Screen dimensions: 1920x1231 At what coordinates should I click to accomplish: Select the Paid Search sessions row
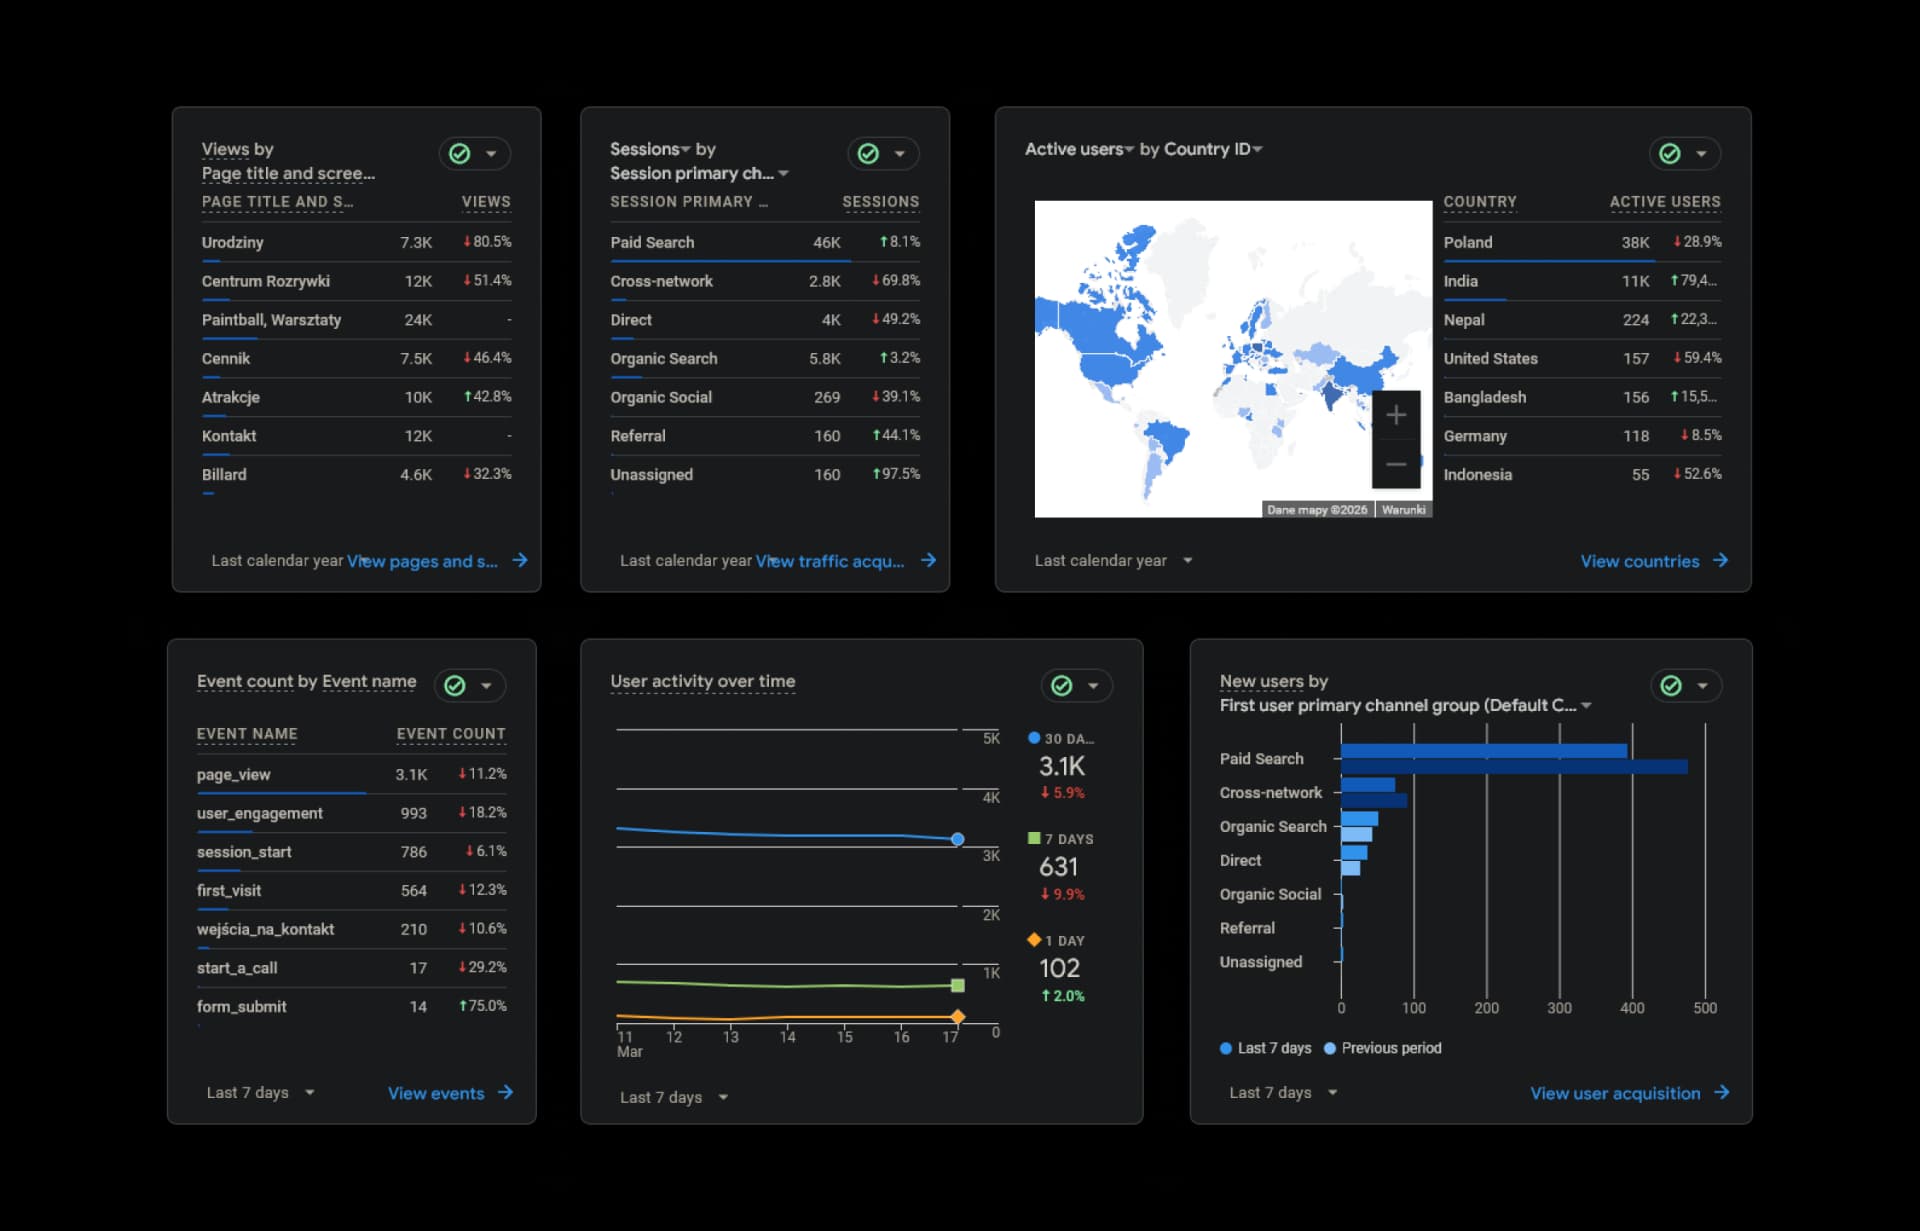click(652, 242)
